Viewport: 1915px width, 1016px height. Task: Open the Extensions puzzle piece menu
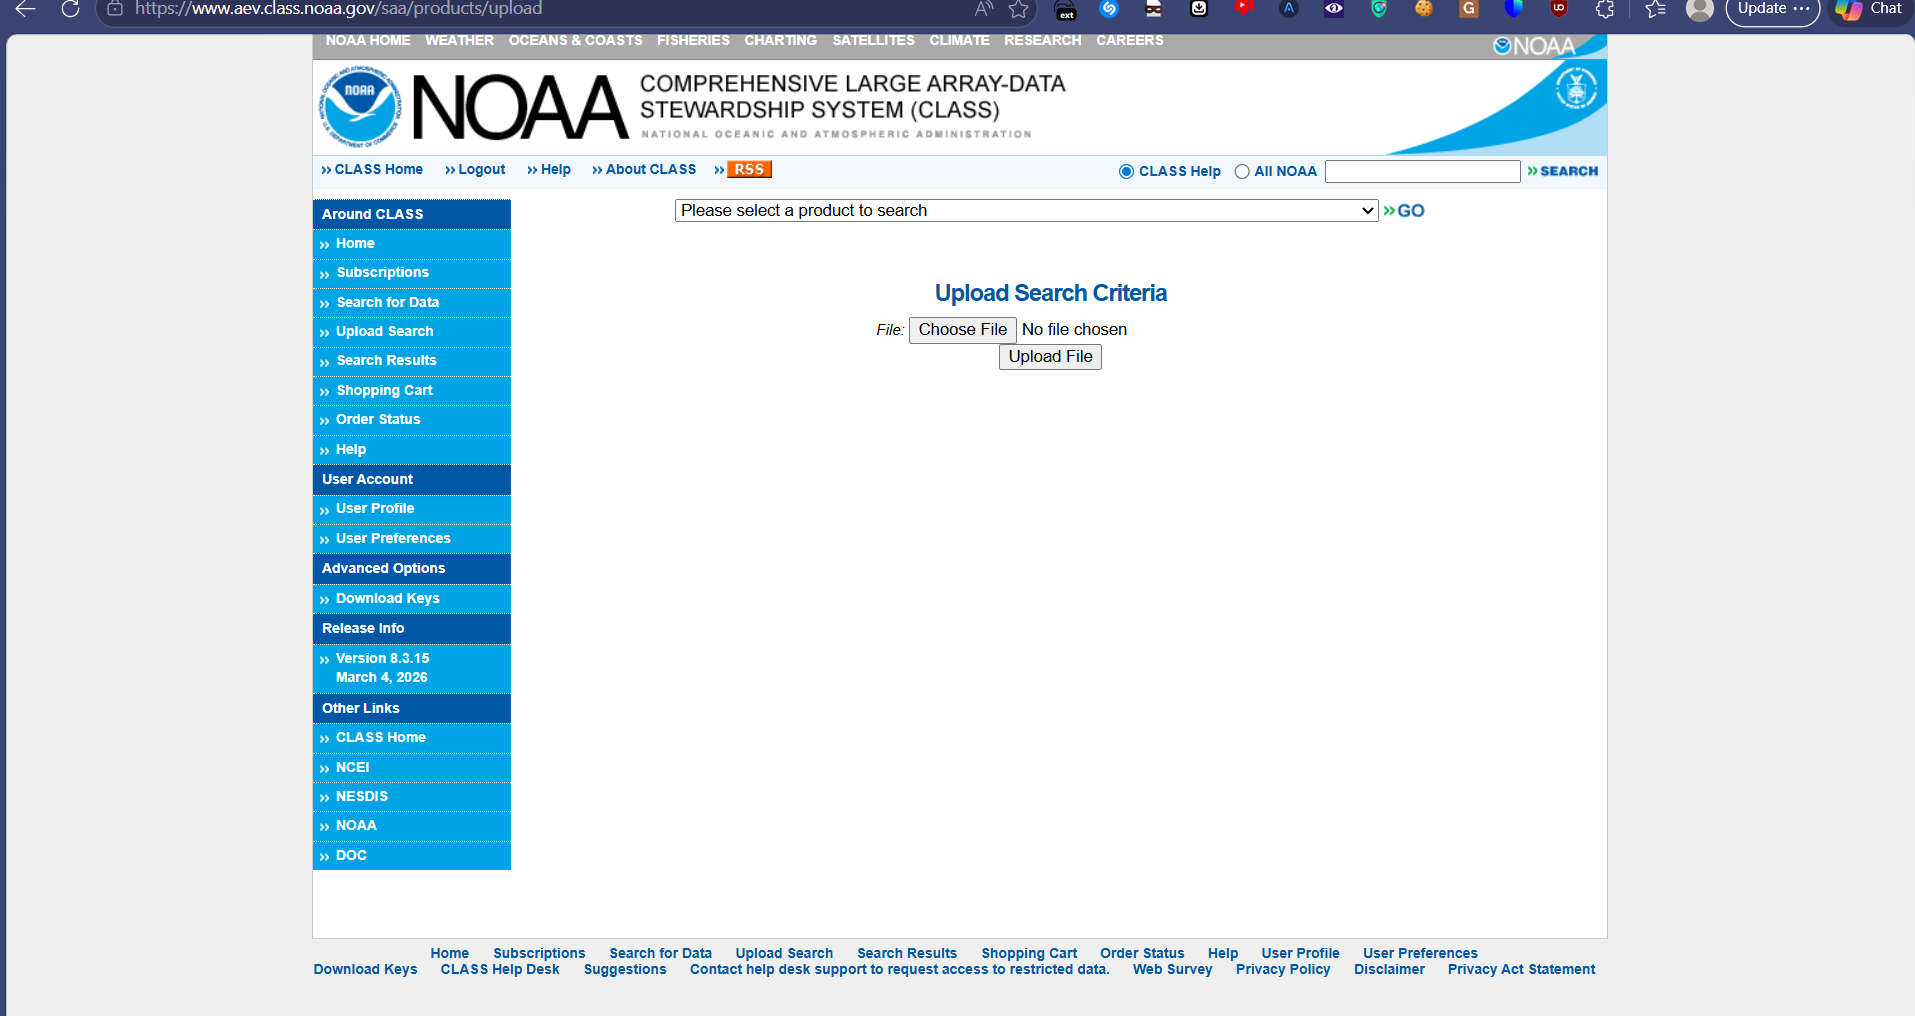(1604, 9)
